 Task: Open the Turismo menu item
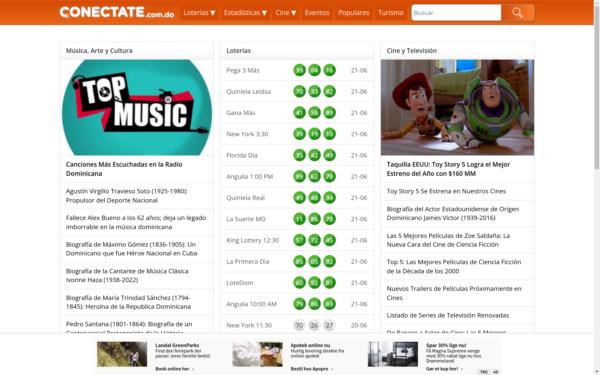[x=391, y=13]
